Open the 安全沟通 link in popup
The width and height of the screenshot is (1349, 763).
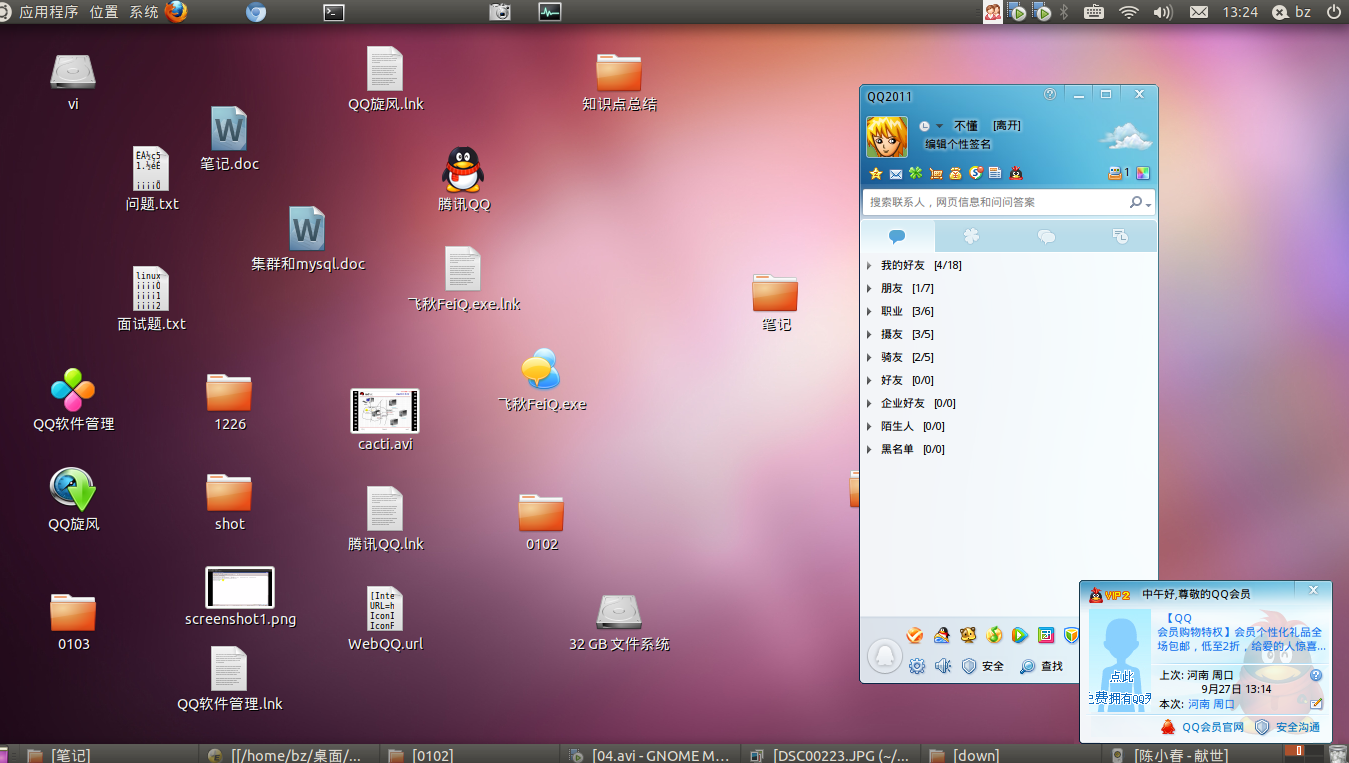tap(1298, 727)
